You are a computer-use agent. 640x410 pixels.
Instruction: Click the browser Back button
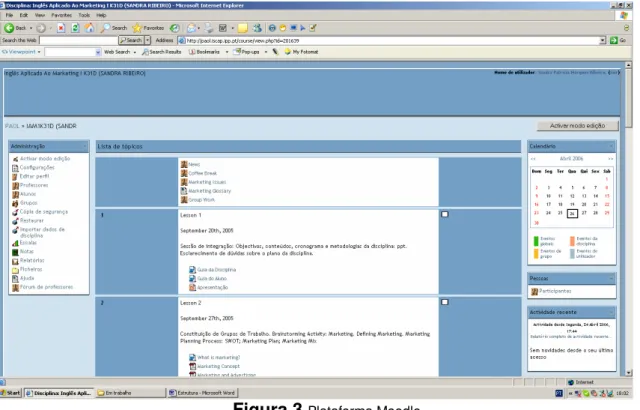[x=15, y=28]
